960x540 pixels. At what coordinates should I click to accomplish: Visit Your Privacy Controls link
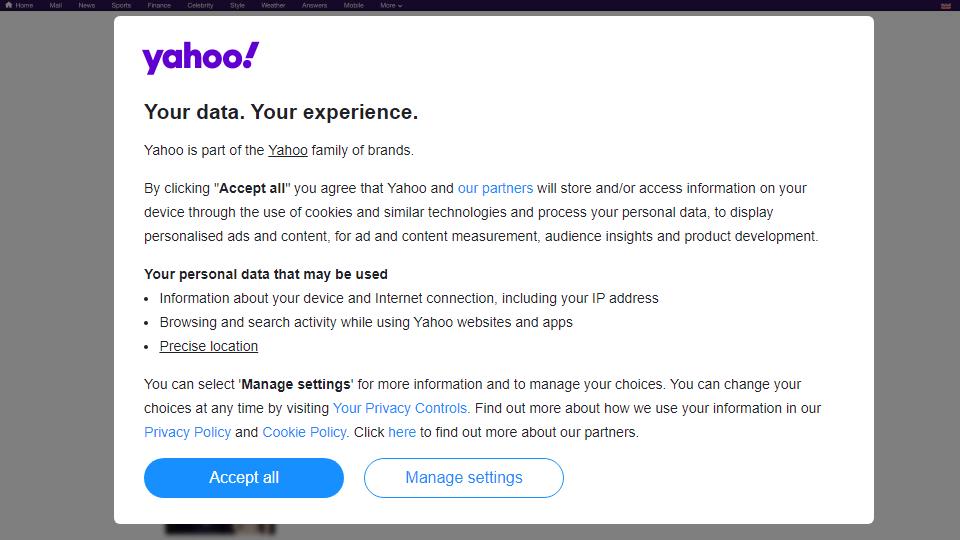(x=400, y=408)
